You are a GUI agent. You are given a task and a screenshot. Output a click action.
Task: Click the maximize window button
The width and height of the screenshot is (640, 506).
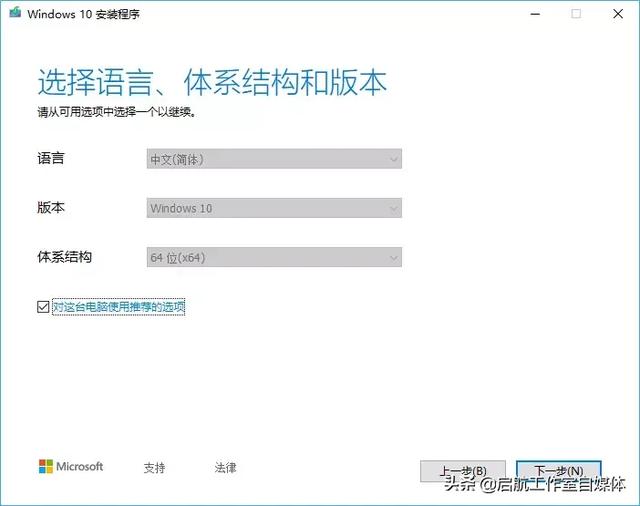[576, 14]
